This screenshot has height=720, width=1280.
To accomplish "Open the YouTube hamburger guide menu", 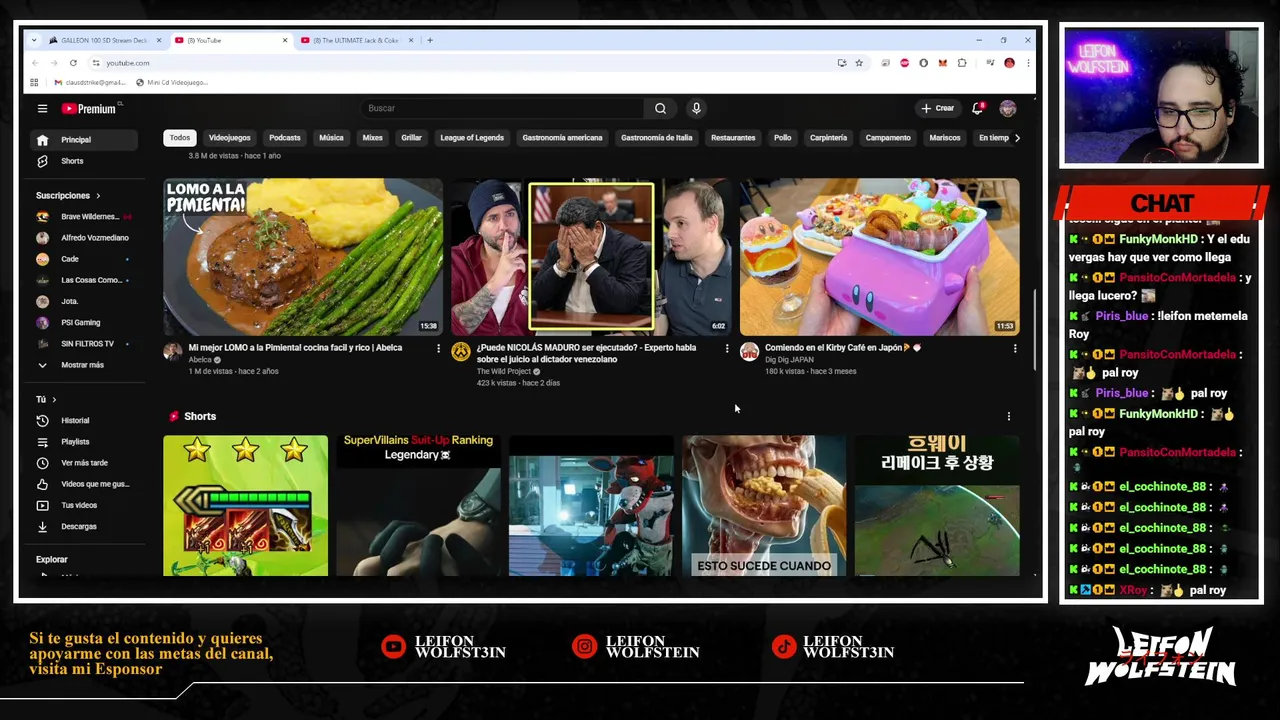I will (42, 108).
